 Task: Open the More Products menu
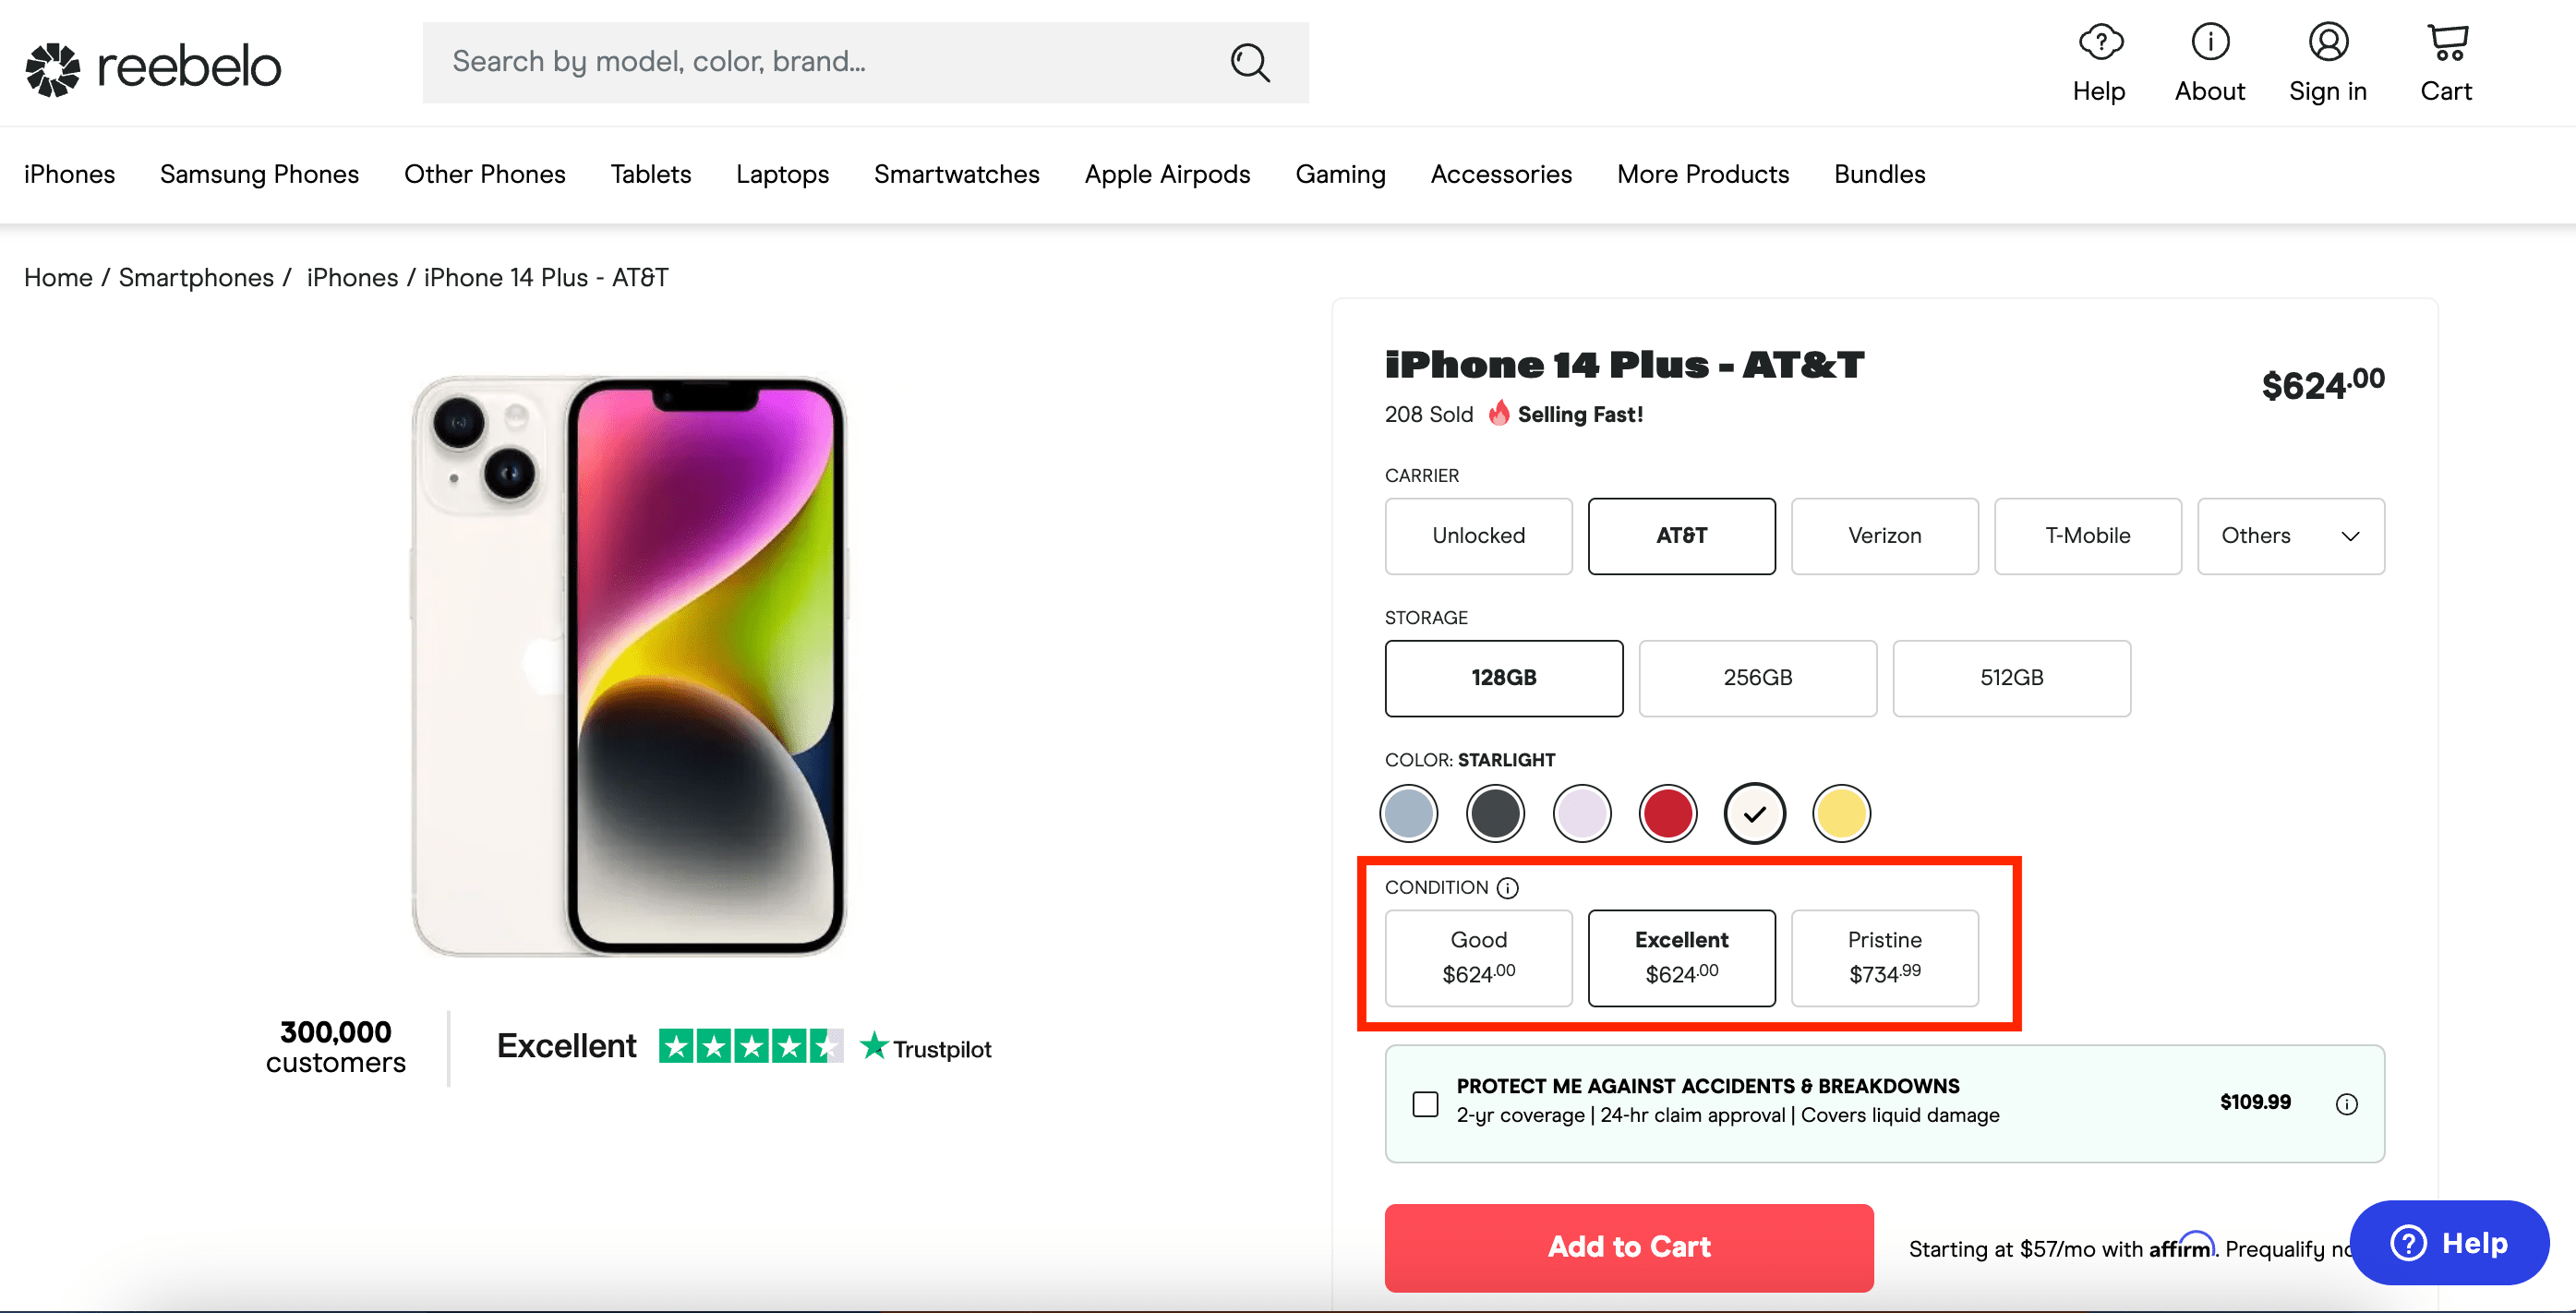point(1702,174)
